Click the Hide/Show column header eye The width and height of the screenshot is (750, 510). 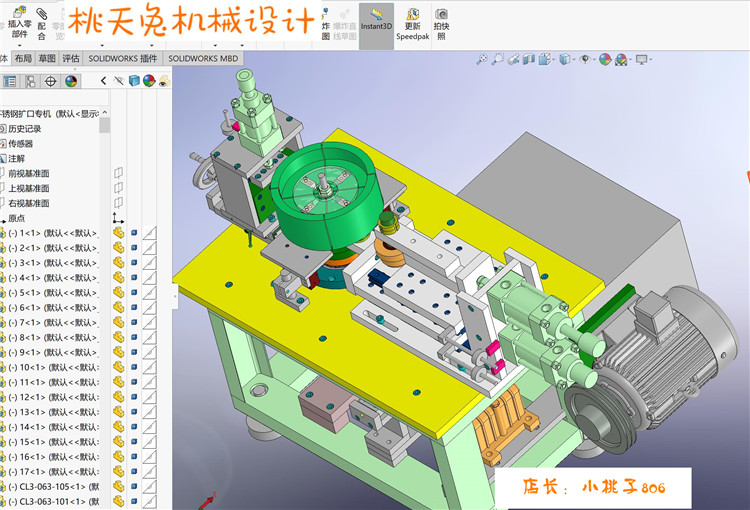[x=119, y=81]
